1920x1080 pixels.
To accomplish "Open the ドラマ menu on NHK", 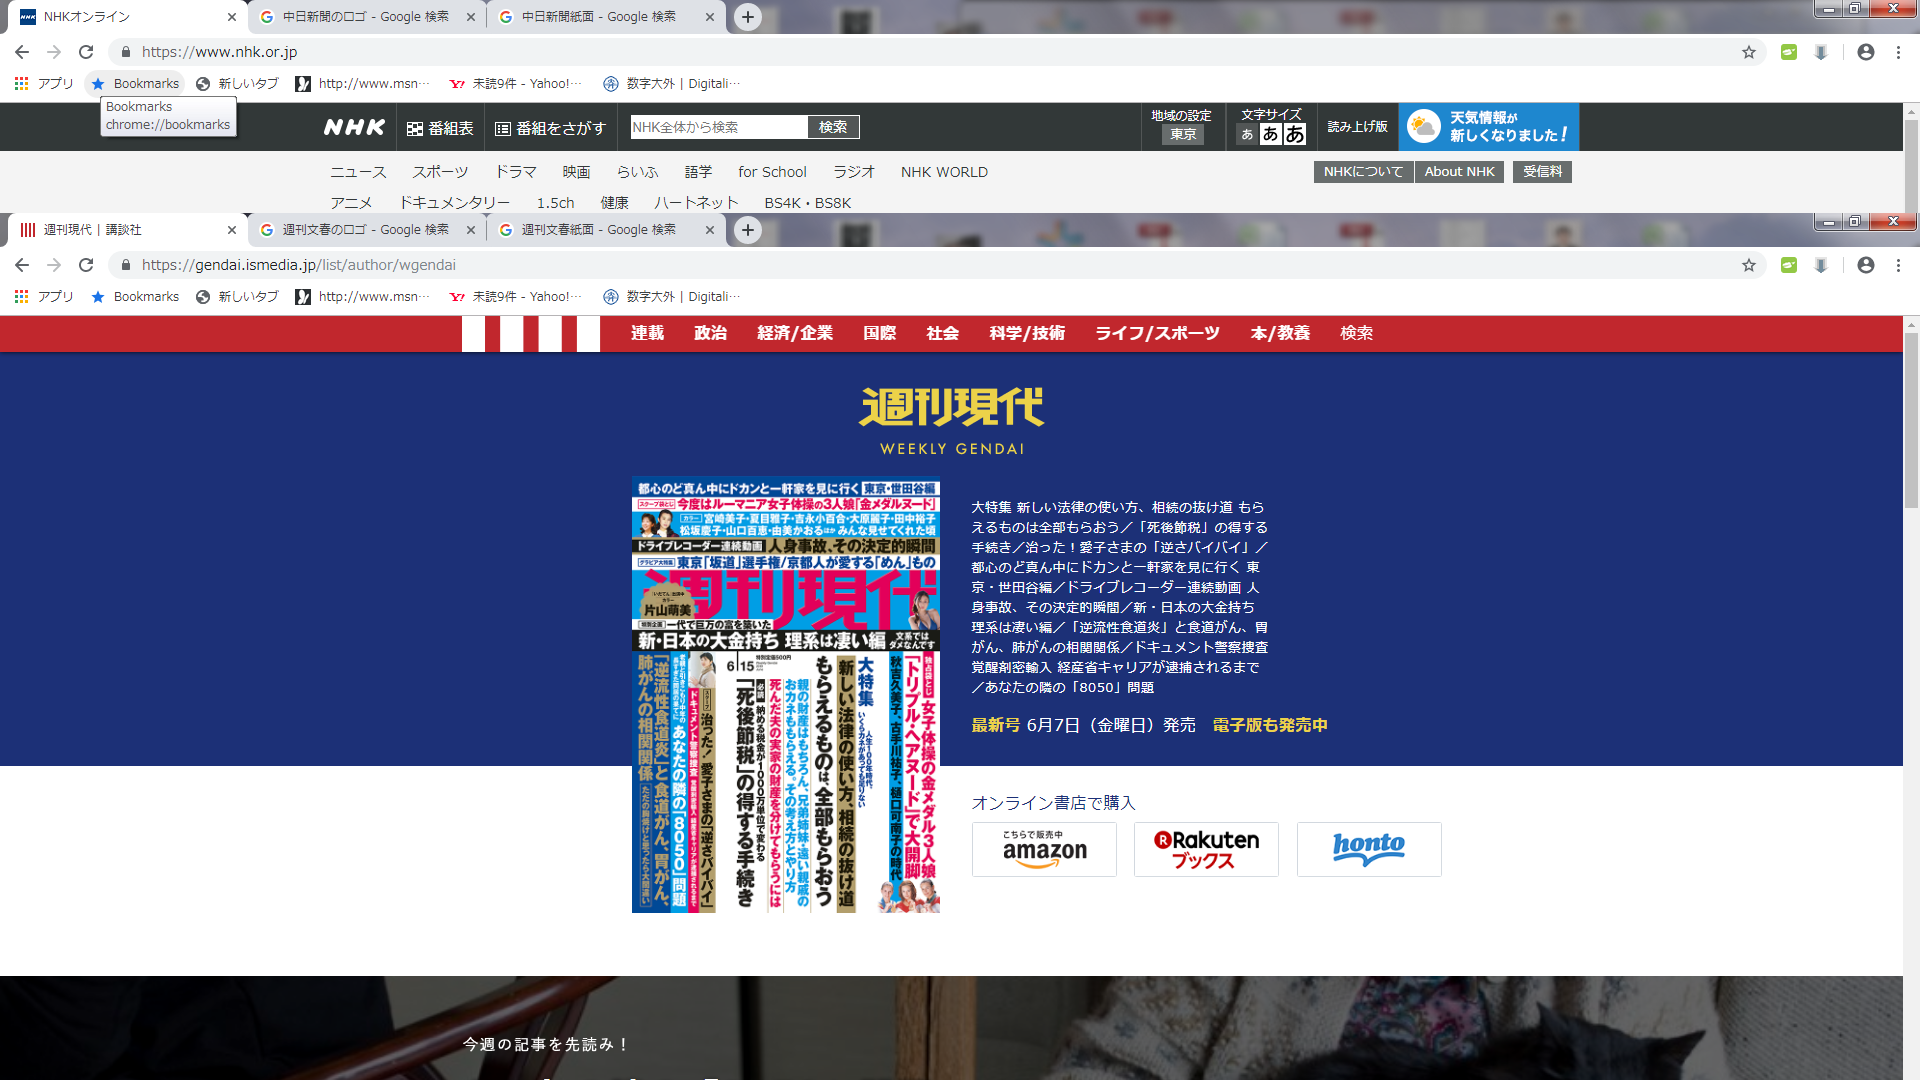I will [x=516, y=172].
